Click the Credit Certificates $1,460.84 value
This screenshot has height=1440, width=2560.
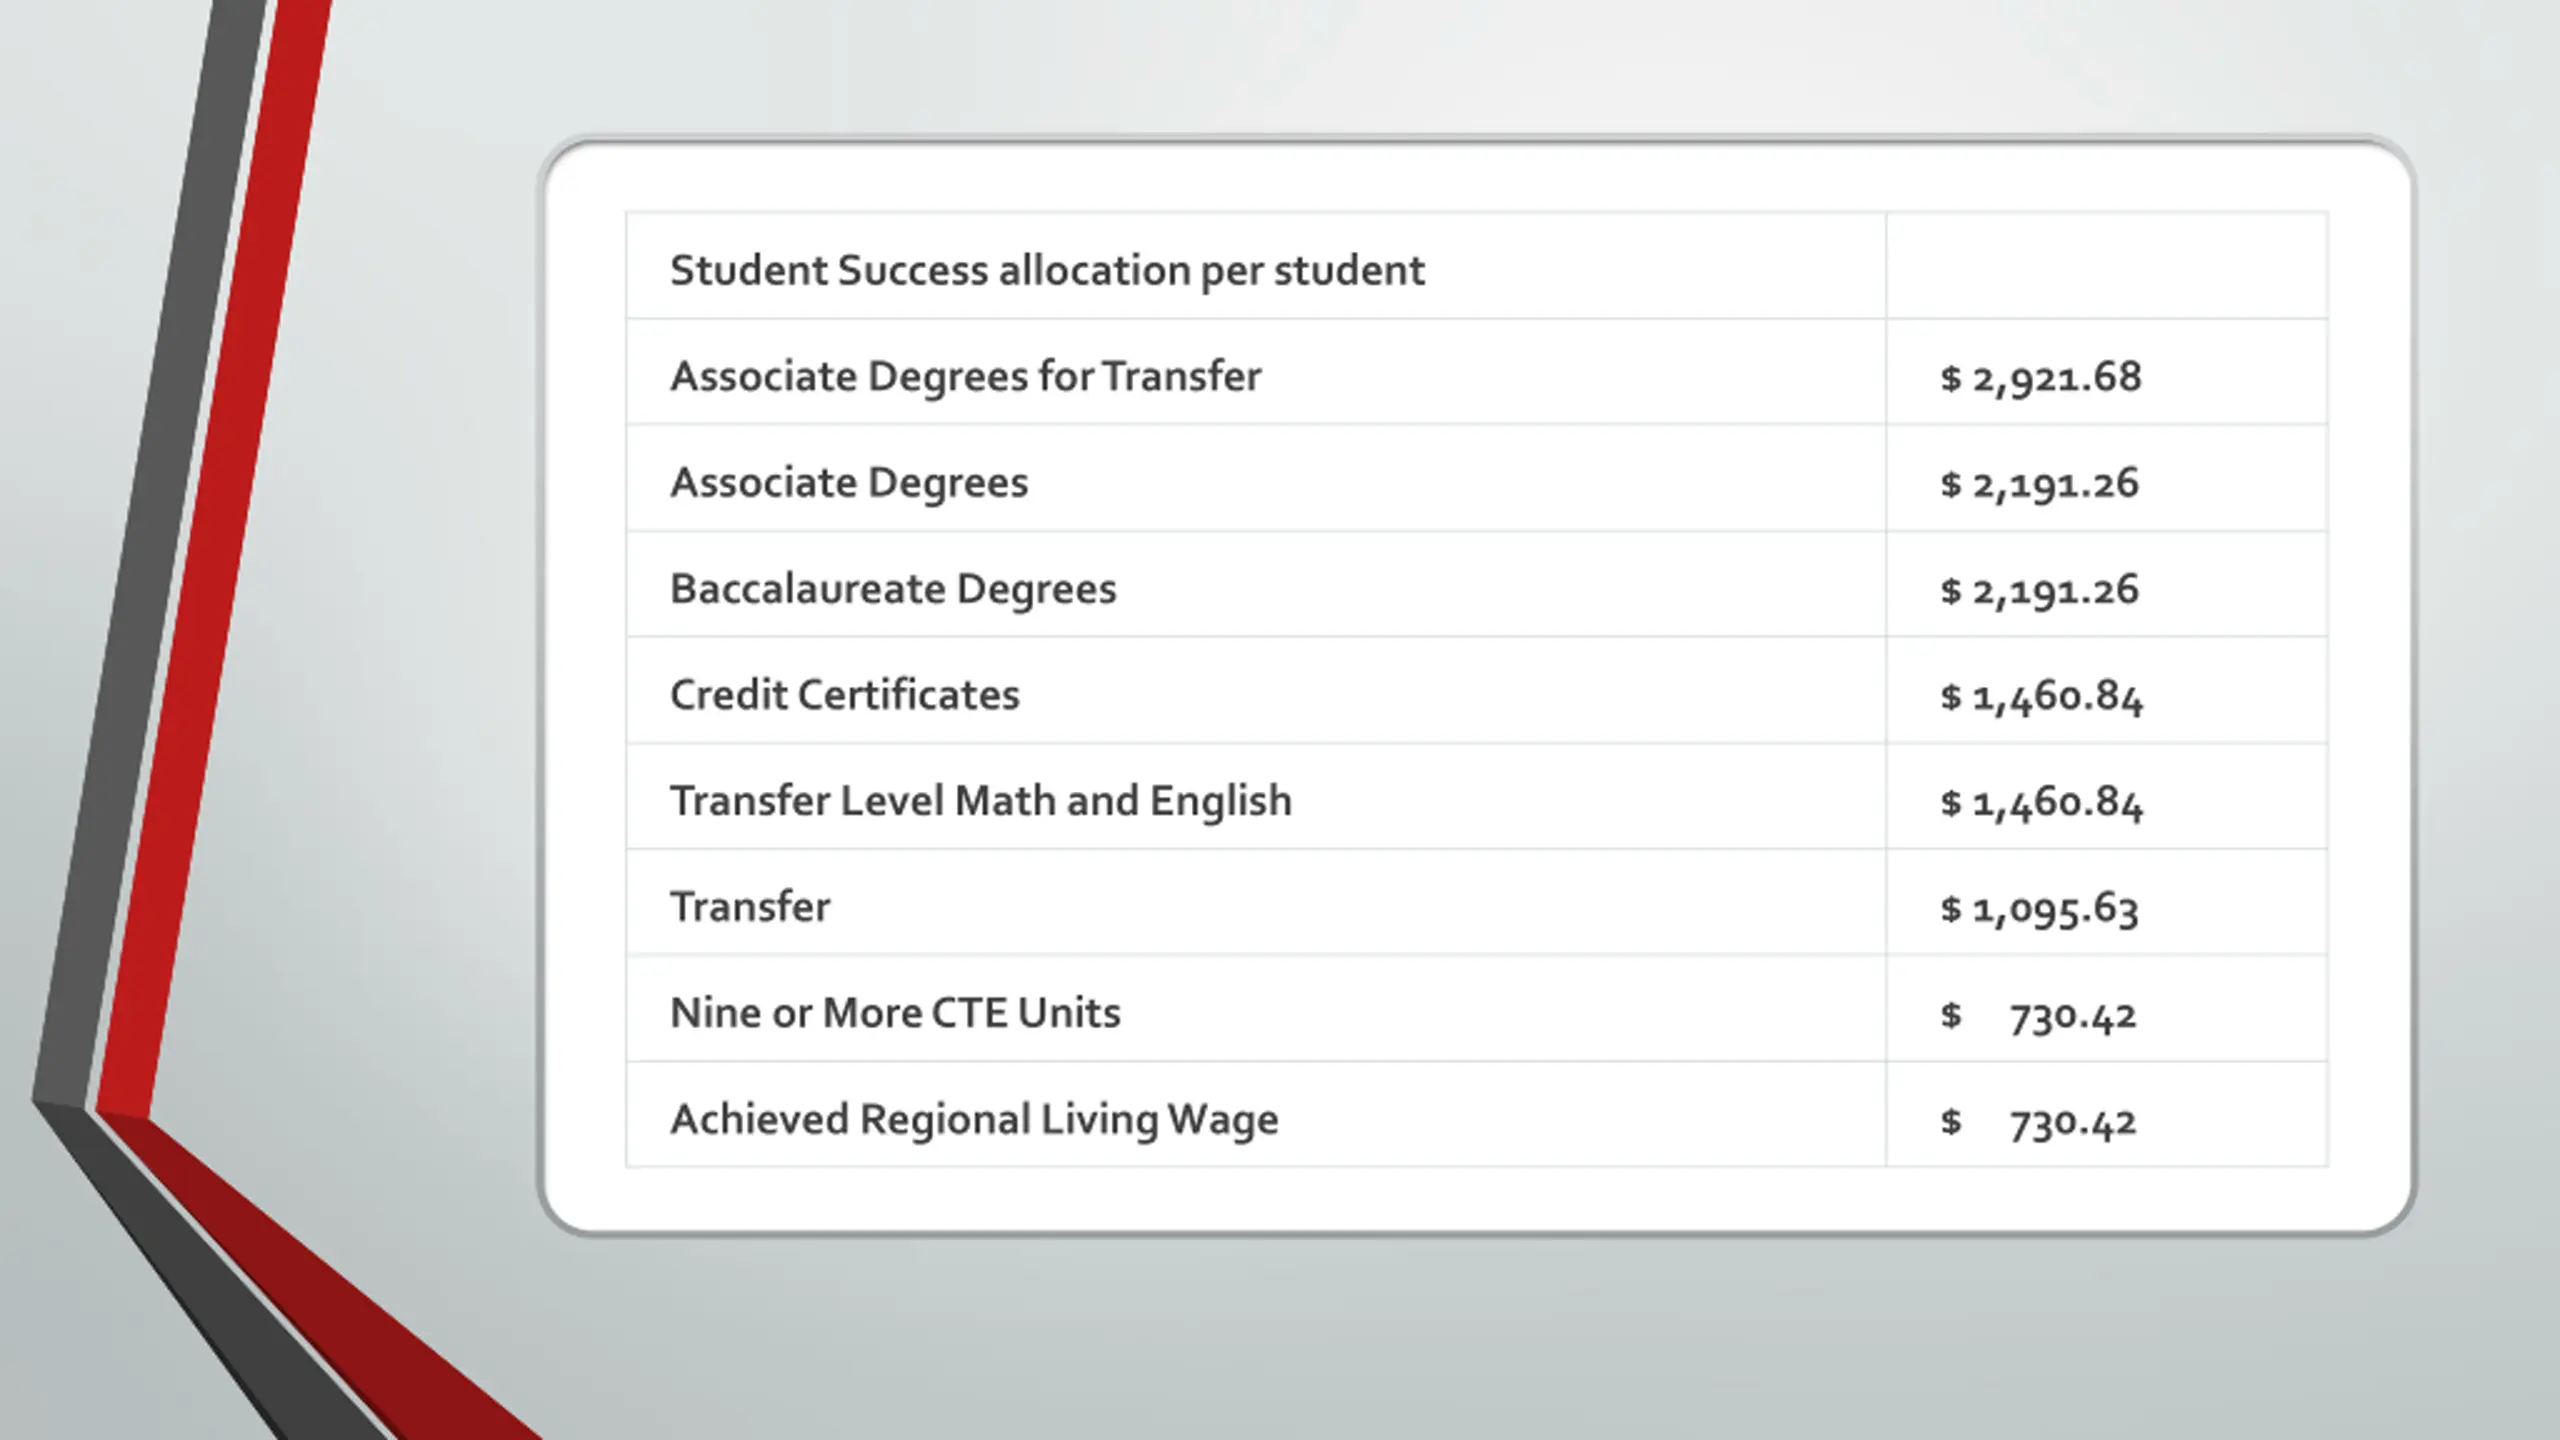point(2041,696)
